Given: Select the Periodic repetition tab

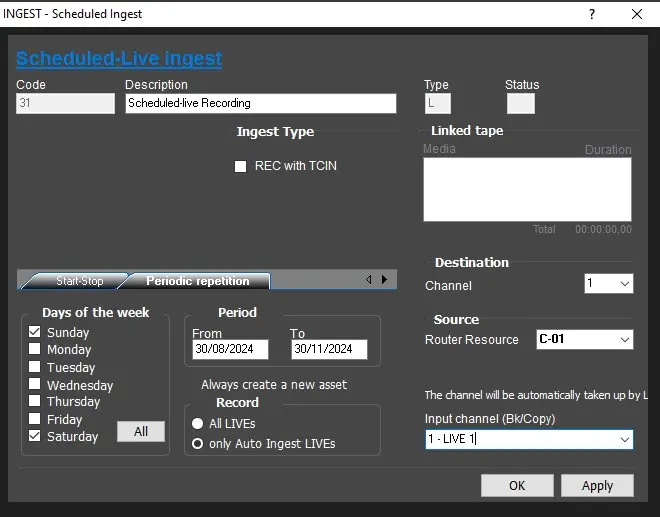Looking at the screenshot, I should tap(197, 281).
